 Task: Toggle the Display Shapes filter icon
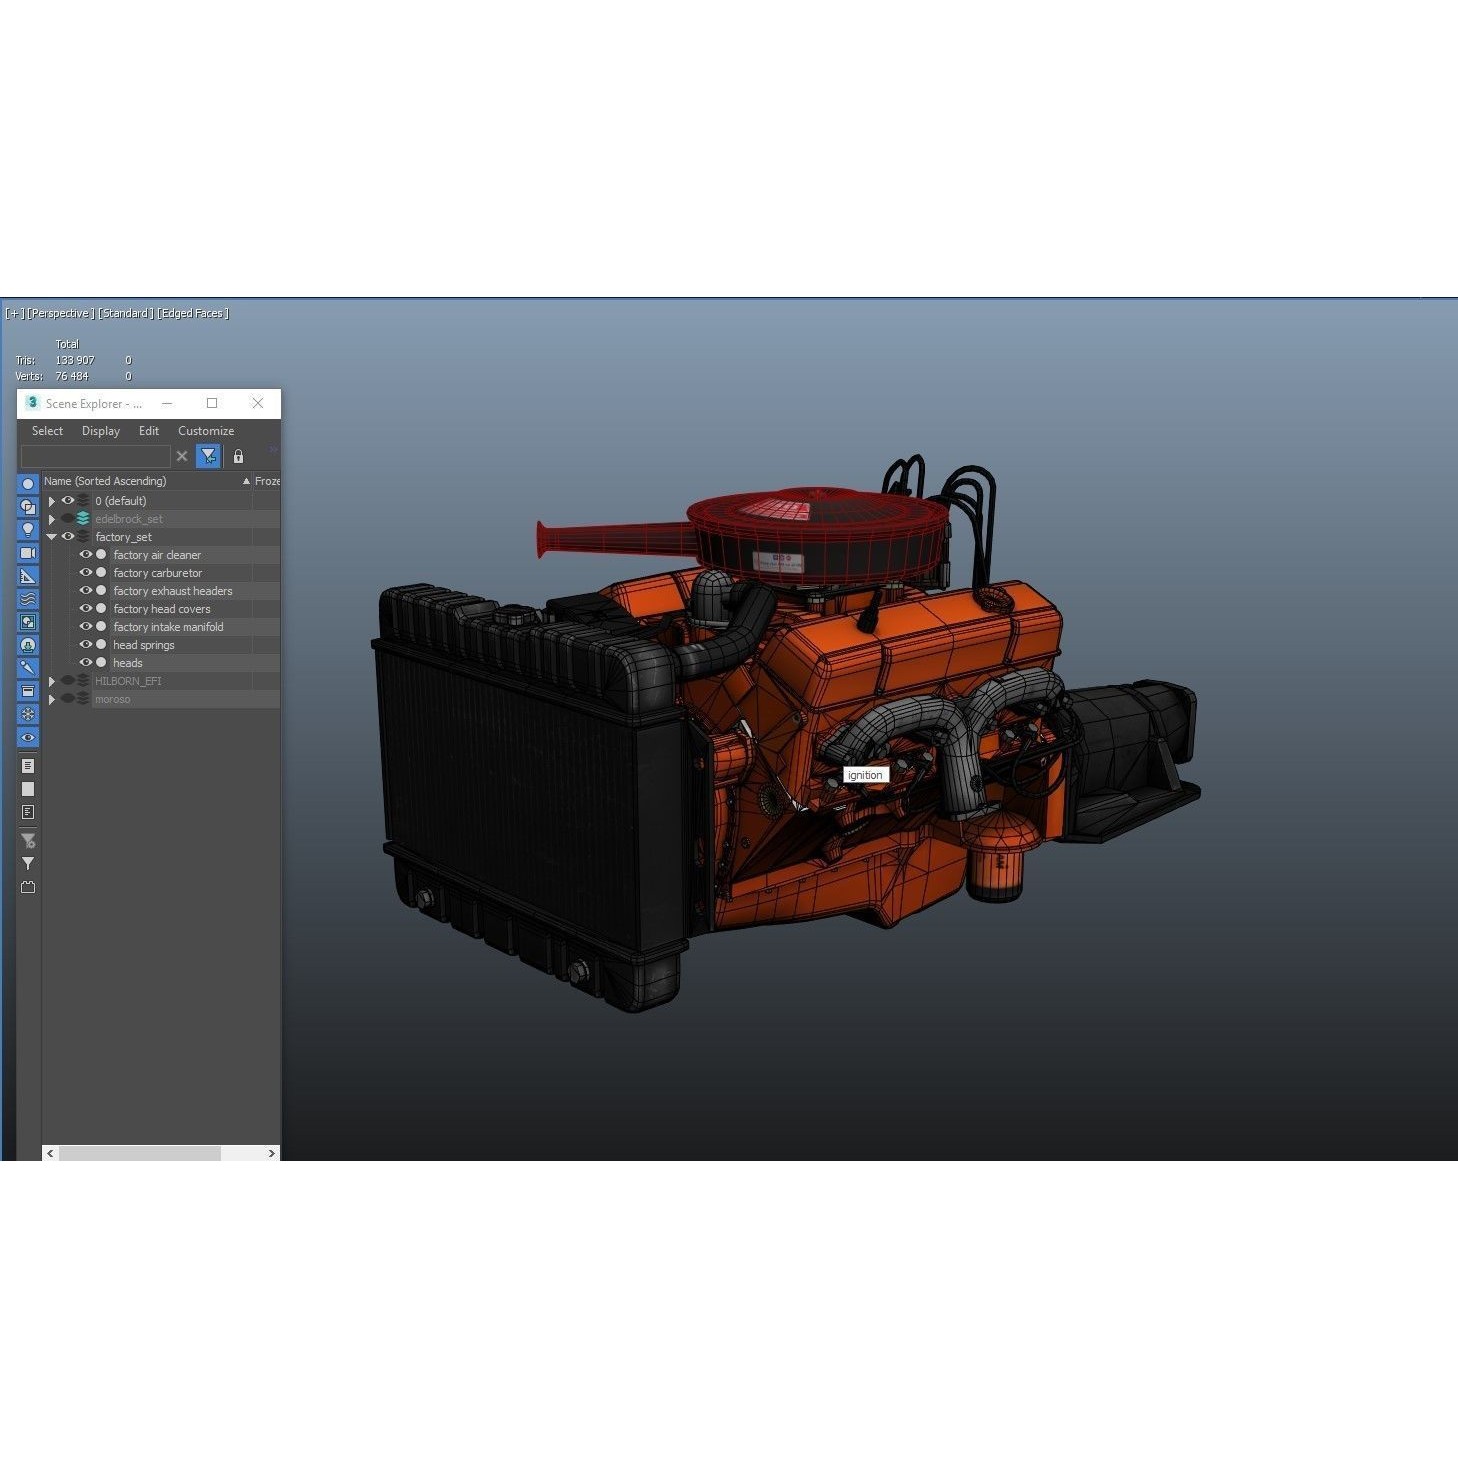pos(28,508)
